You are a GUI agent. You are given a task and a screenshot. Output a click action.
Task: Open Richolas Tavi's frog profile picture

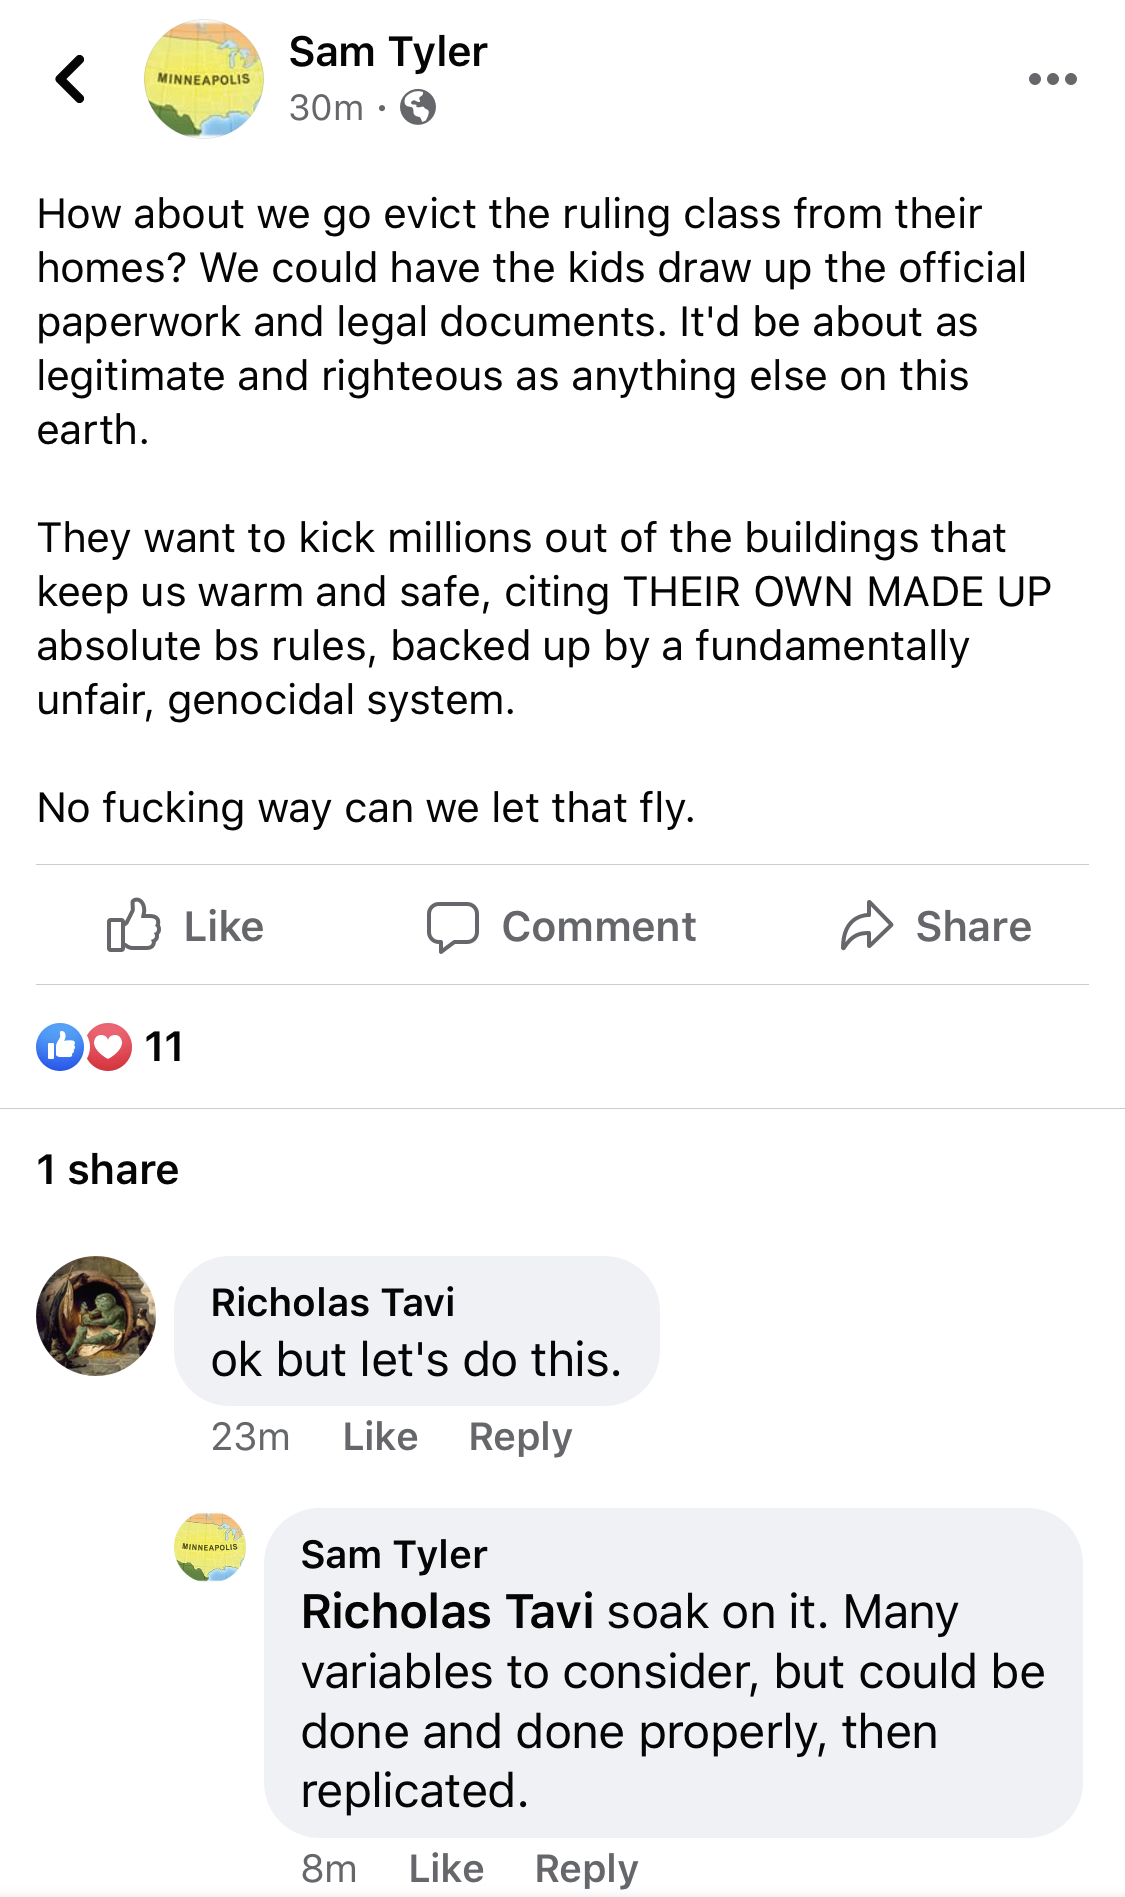(x=96, y=1316)
